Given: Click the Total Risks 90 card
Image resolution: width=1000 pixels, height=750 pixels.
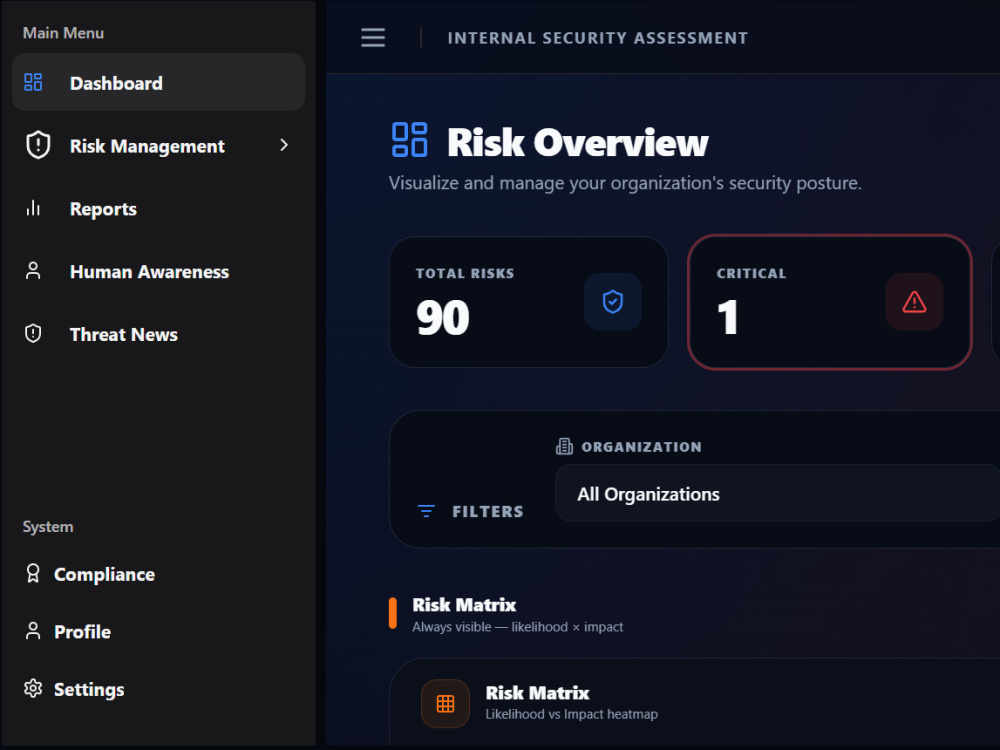Looking at the screenshot, I should pyautogui.click(x=529, y=302).
